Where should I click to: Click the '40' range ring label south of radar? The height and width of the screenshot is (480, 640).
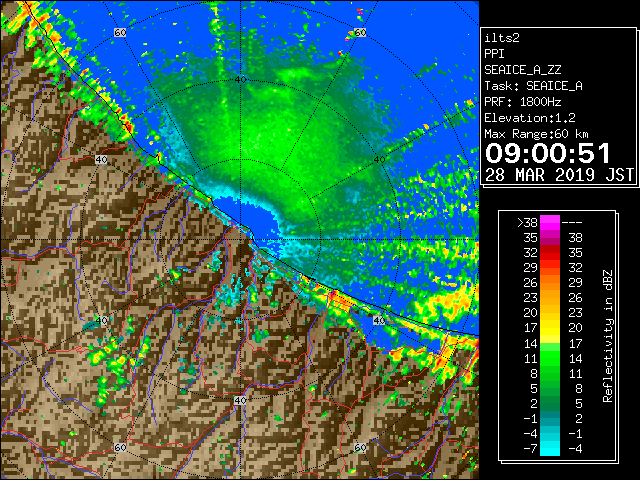(240, 400)
